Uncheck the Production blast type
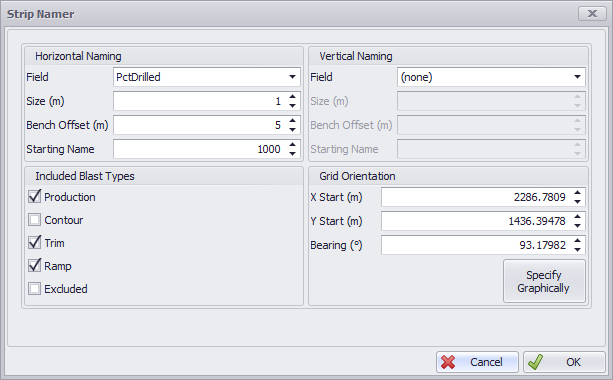The image size is (613, 380). tap(34, 196)
